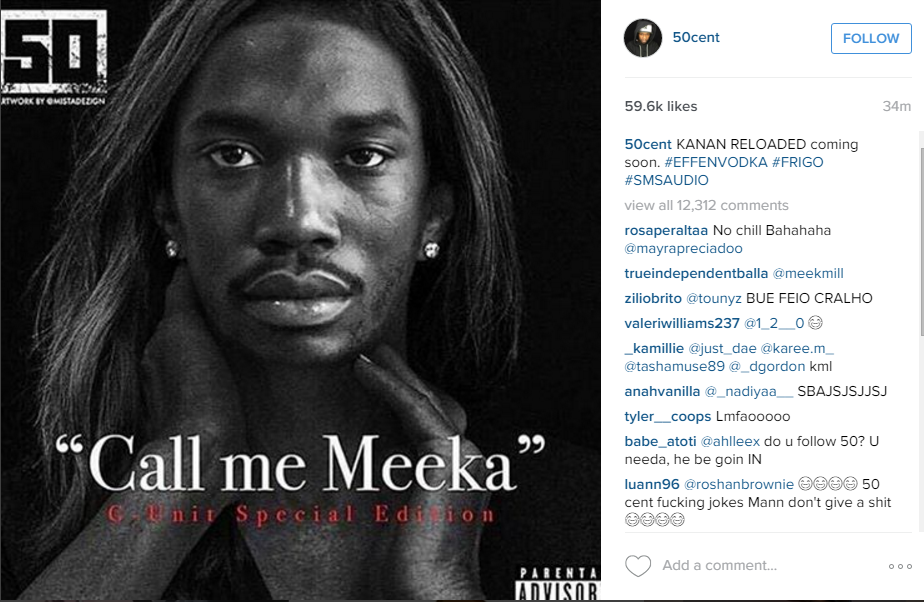
Task: Open the #FRIGO hashtag
Action: tap(797, 162)
